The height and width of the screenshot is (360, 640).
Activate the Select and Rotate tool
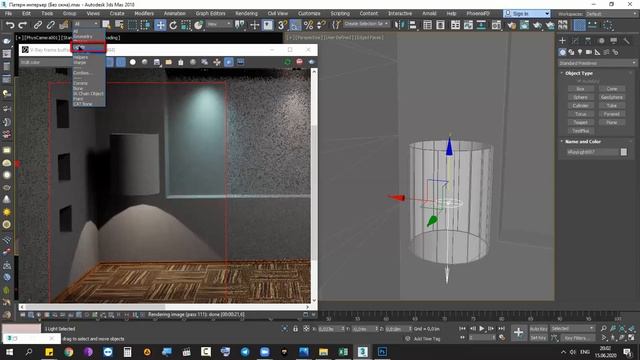tap(173, 25)
